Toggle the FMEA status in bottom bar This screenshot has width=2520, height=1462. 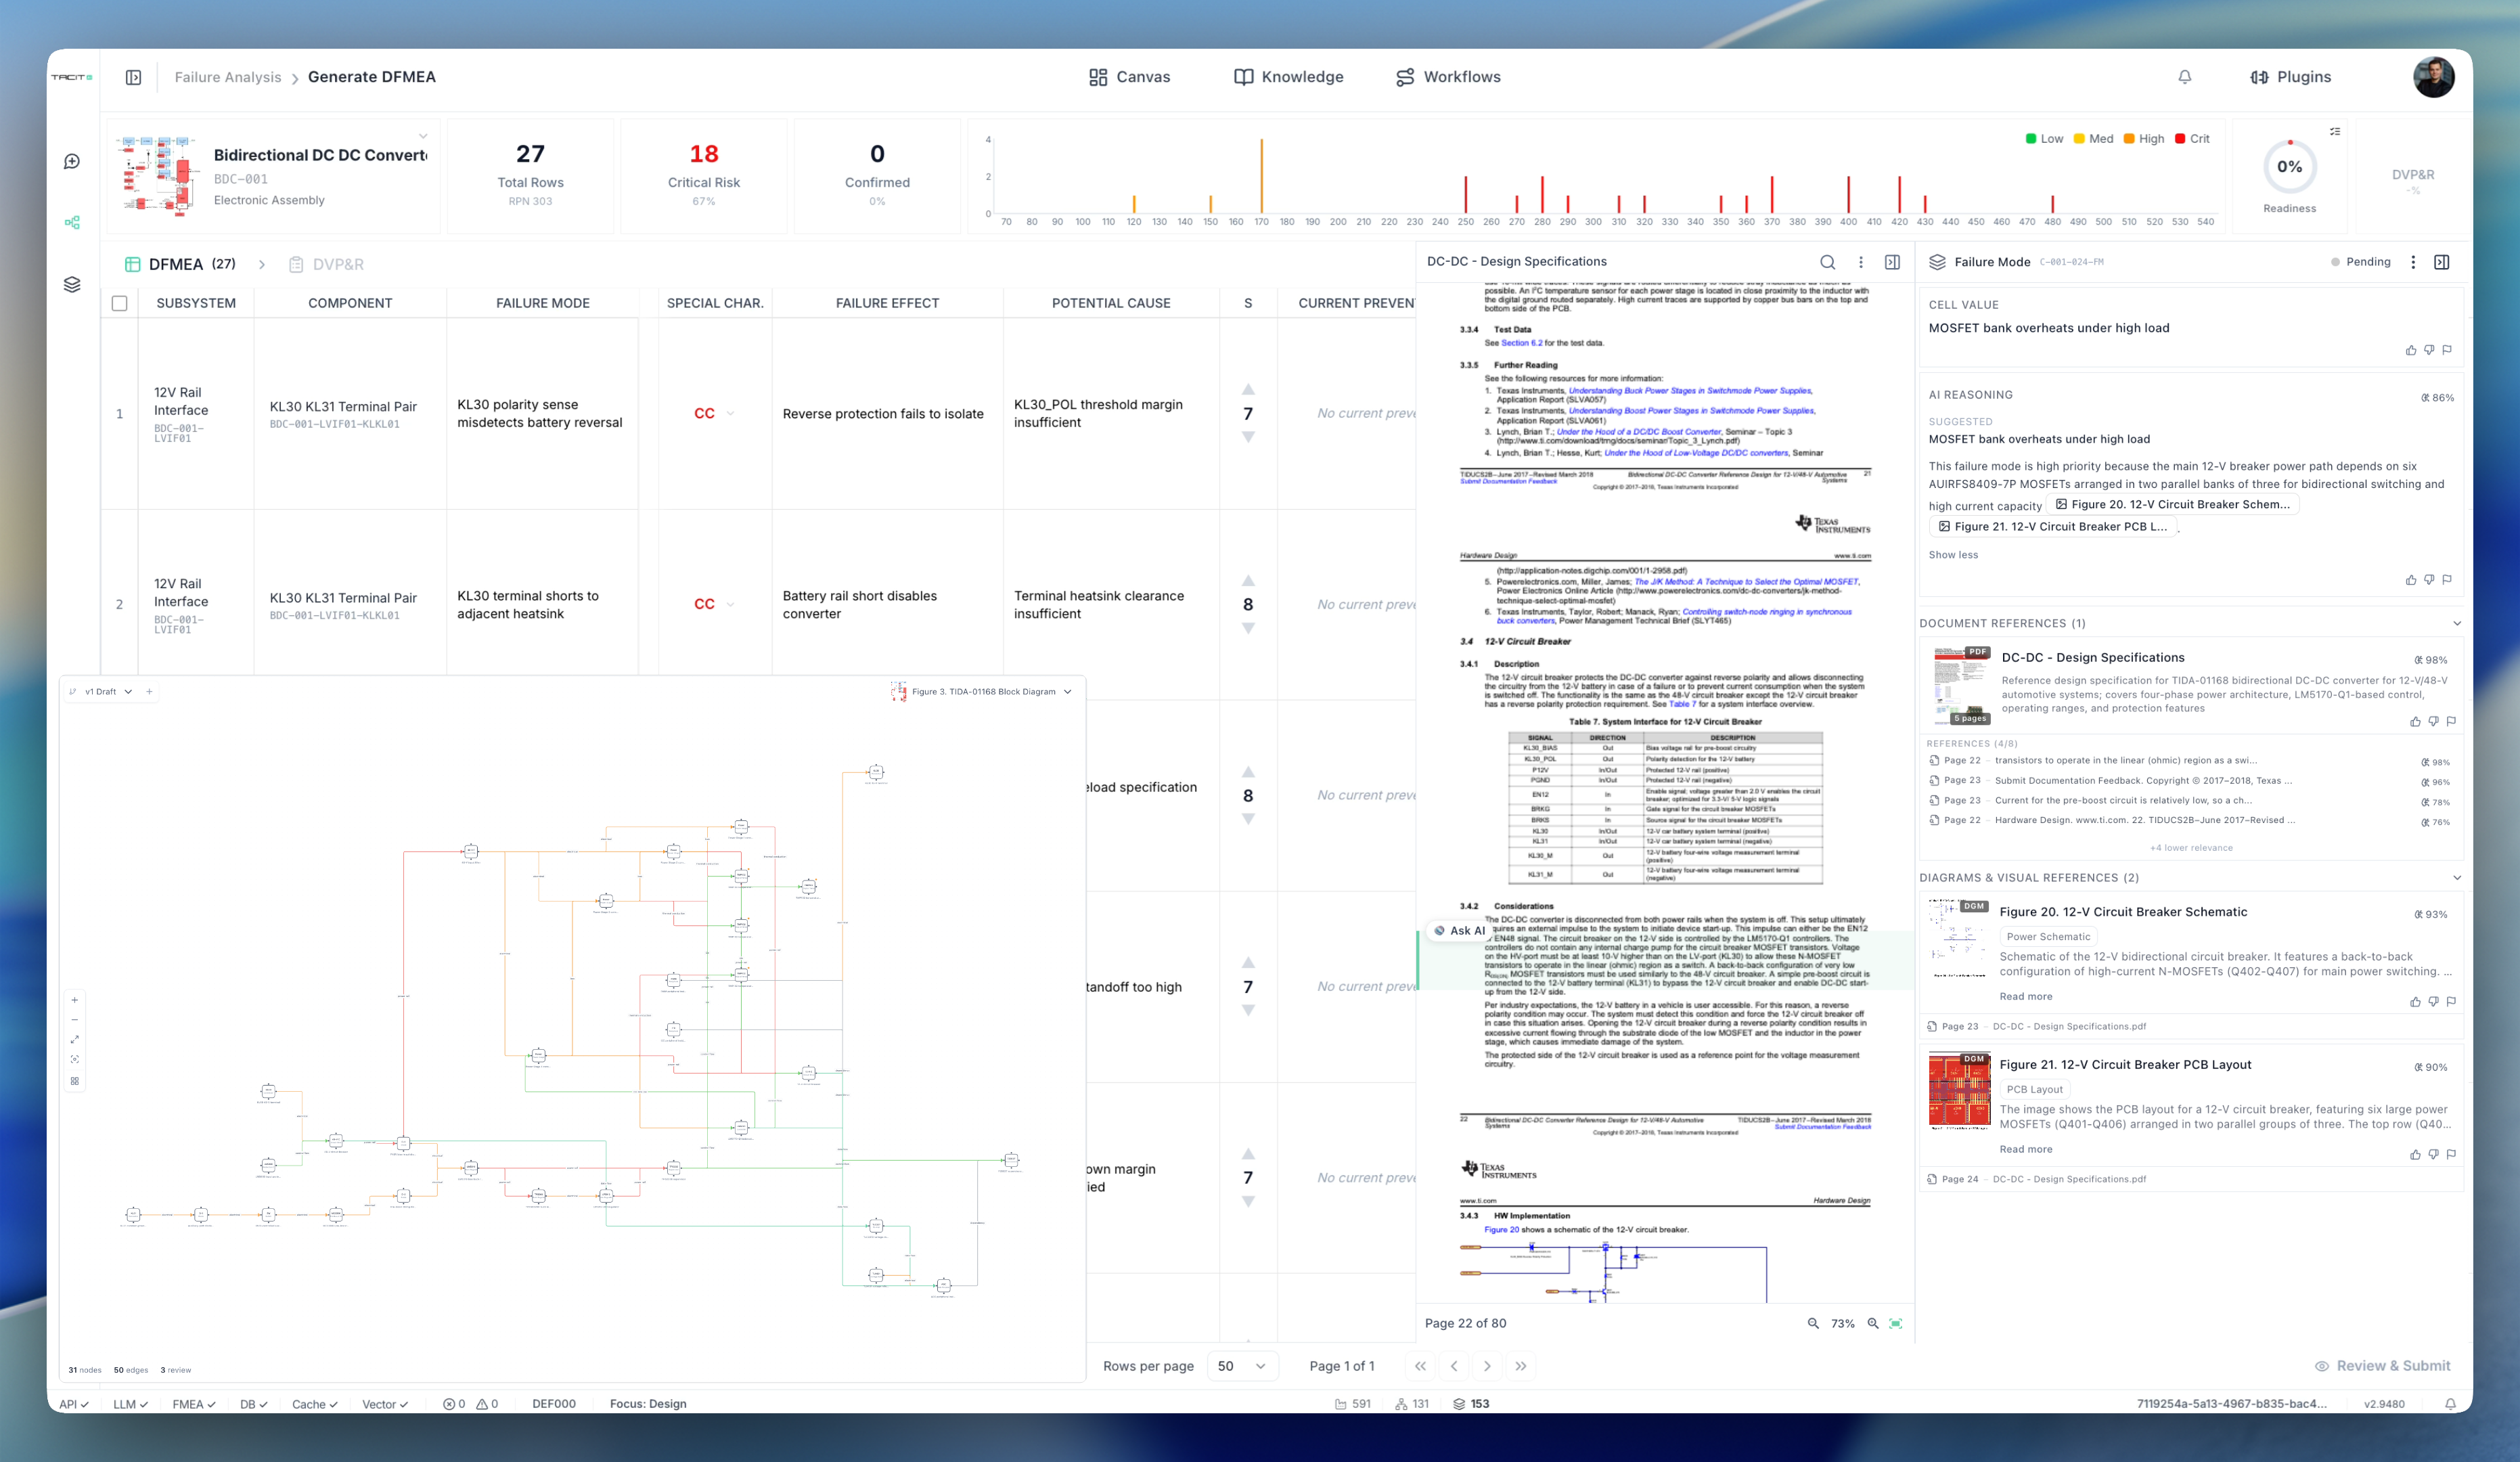tap(194, 1404)
